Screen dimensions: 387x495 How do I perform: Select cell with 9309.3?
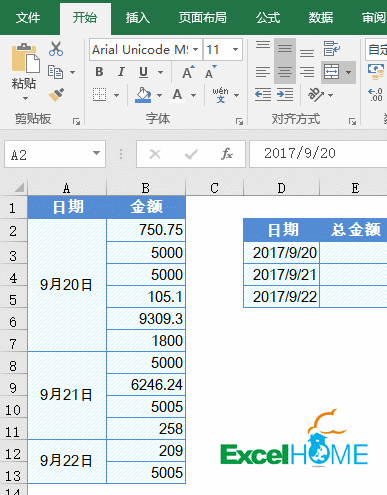146,319
